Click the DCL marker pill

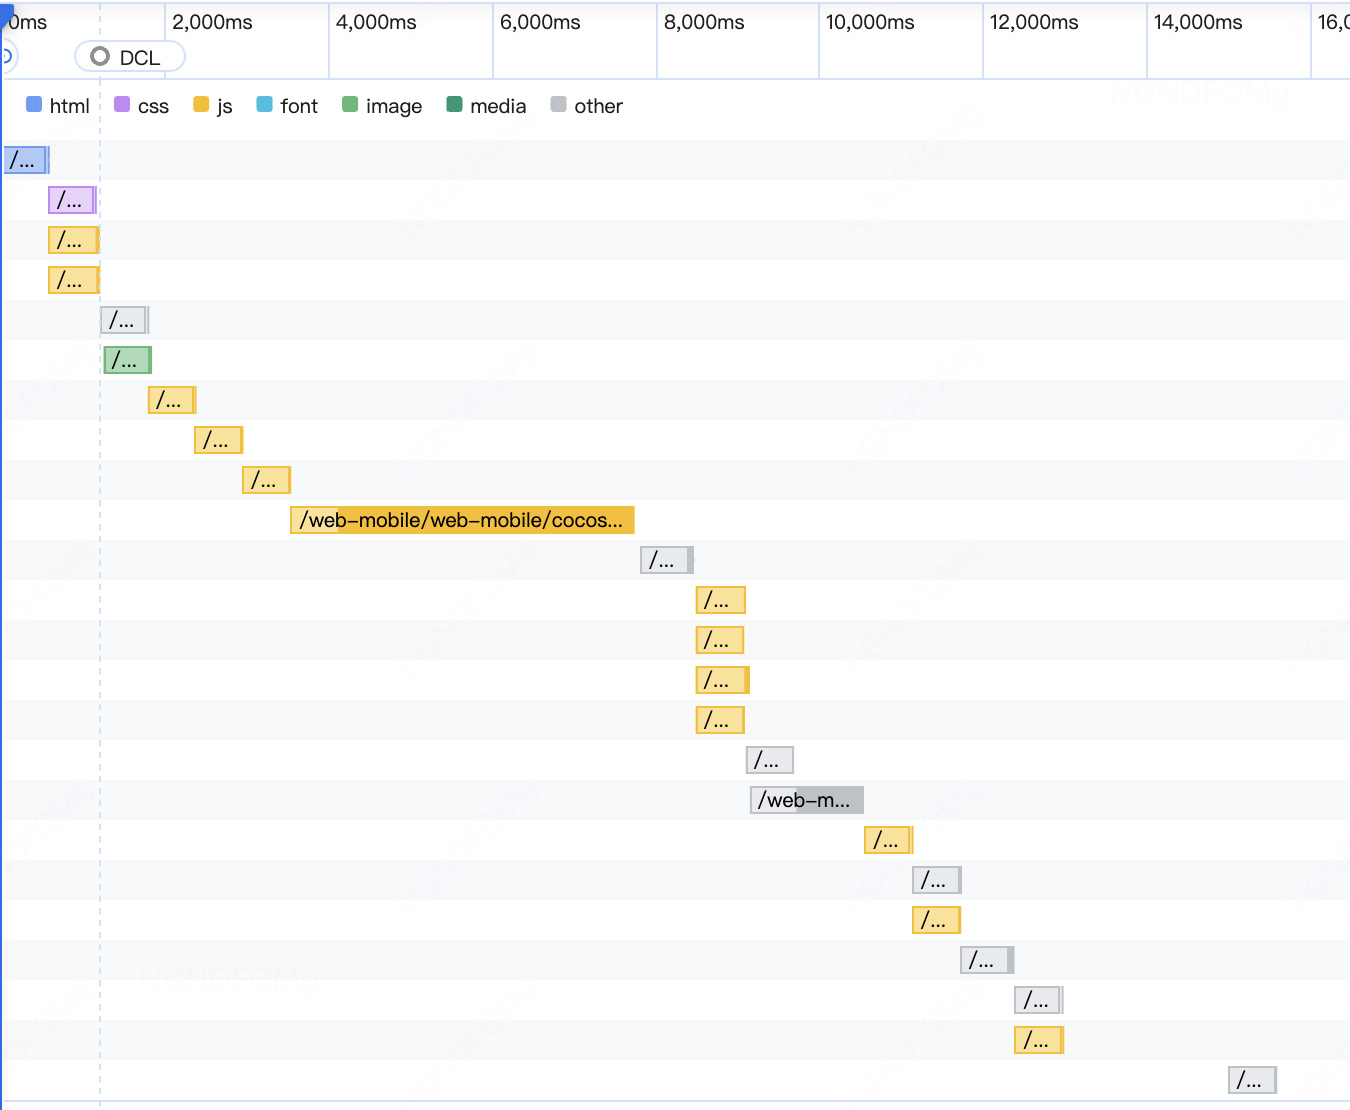130,57
